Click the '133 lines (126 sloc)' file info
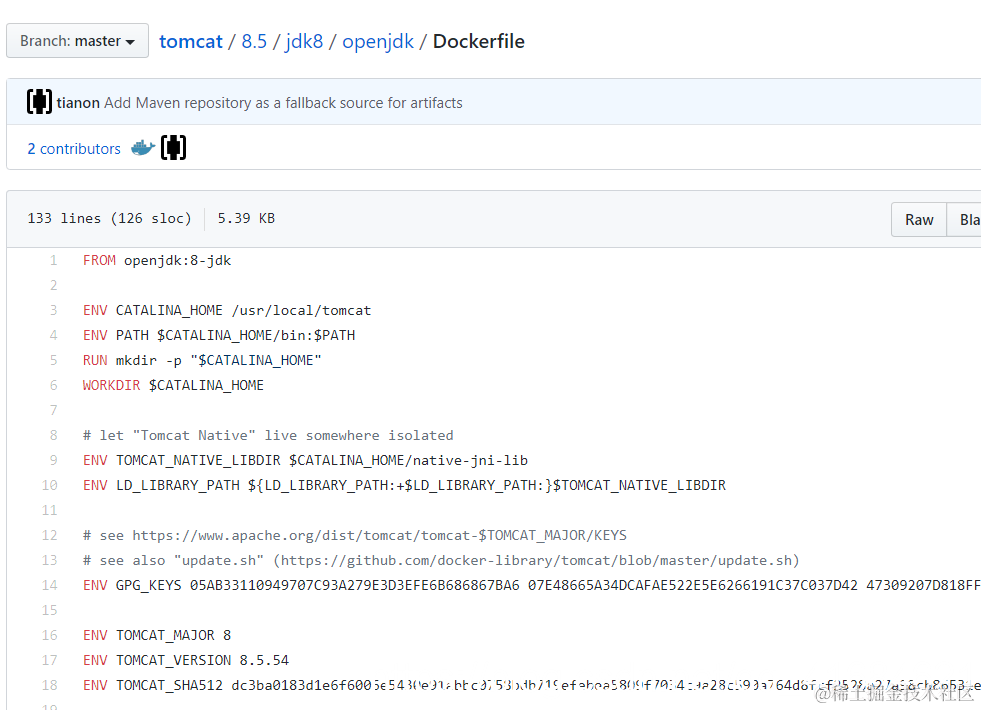The width and height of the screenshot is (981, 710). [x=109, y=218]
